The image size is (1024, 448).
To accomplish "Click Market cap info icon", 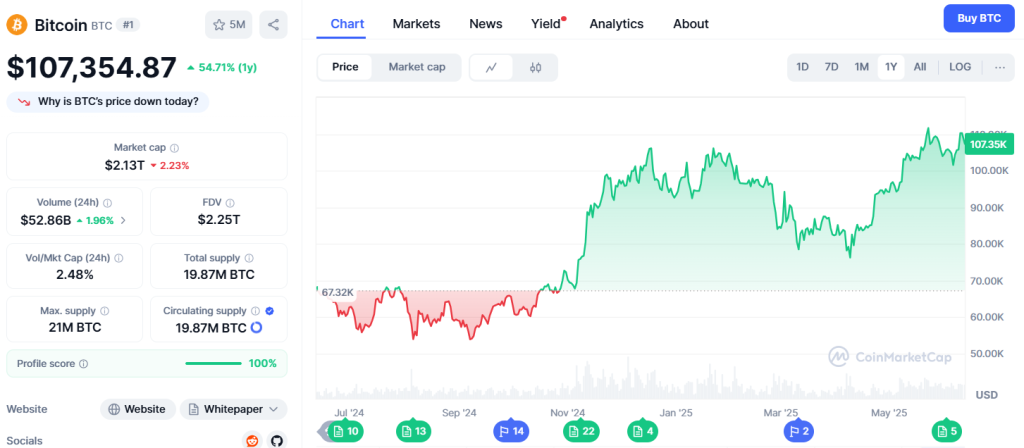I will [x=174, y=148].
